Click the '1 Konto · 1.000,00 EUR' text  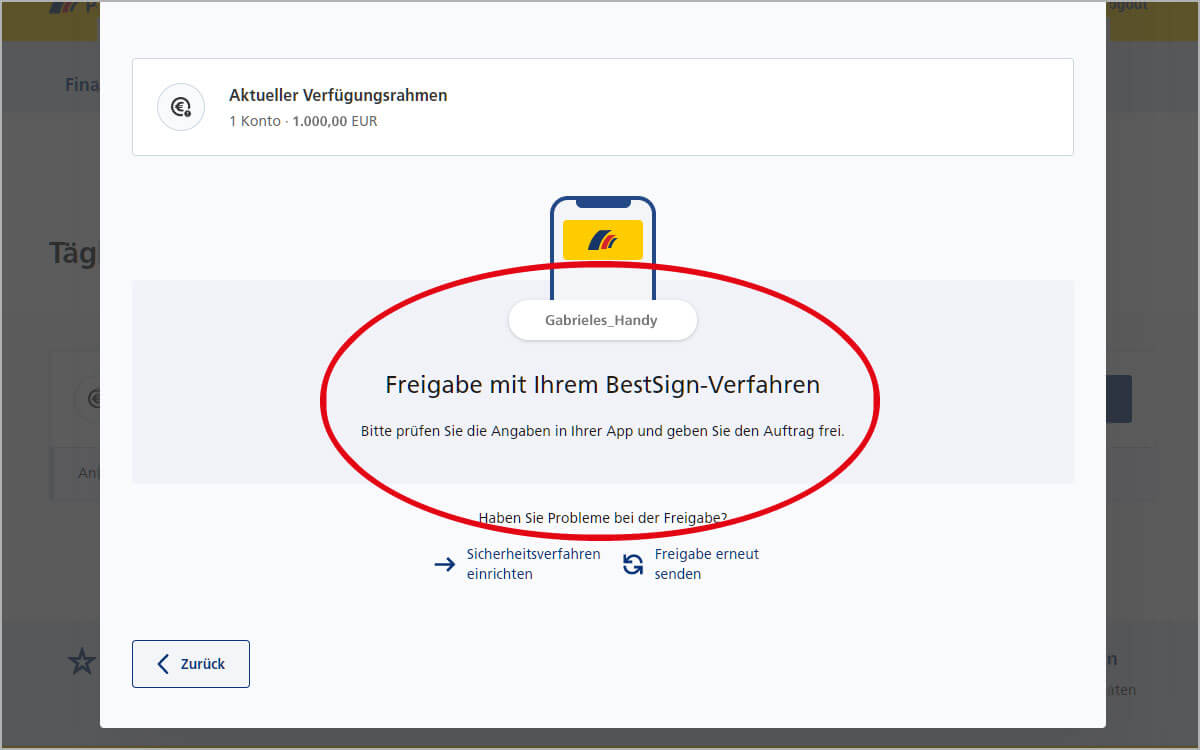(303, 121)
